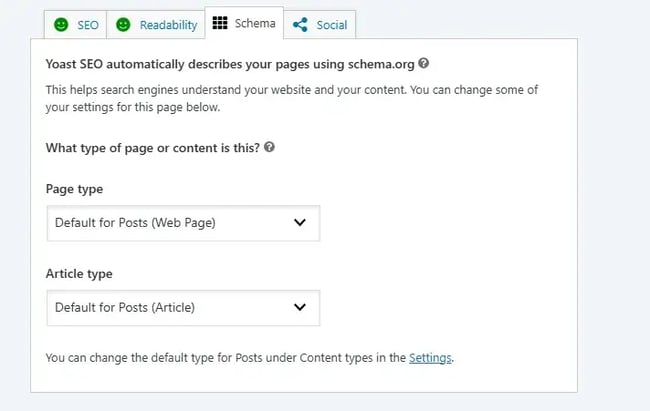Image resolution: width=650 pixels, height=411 pixels.
Task: Open the Page type dropdown
Action: click(183, 223)
